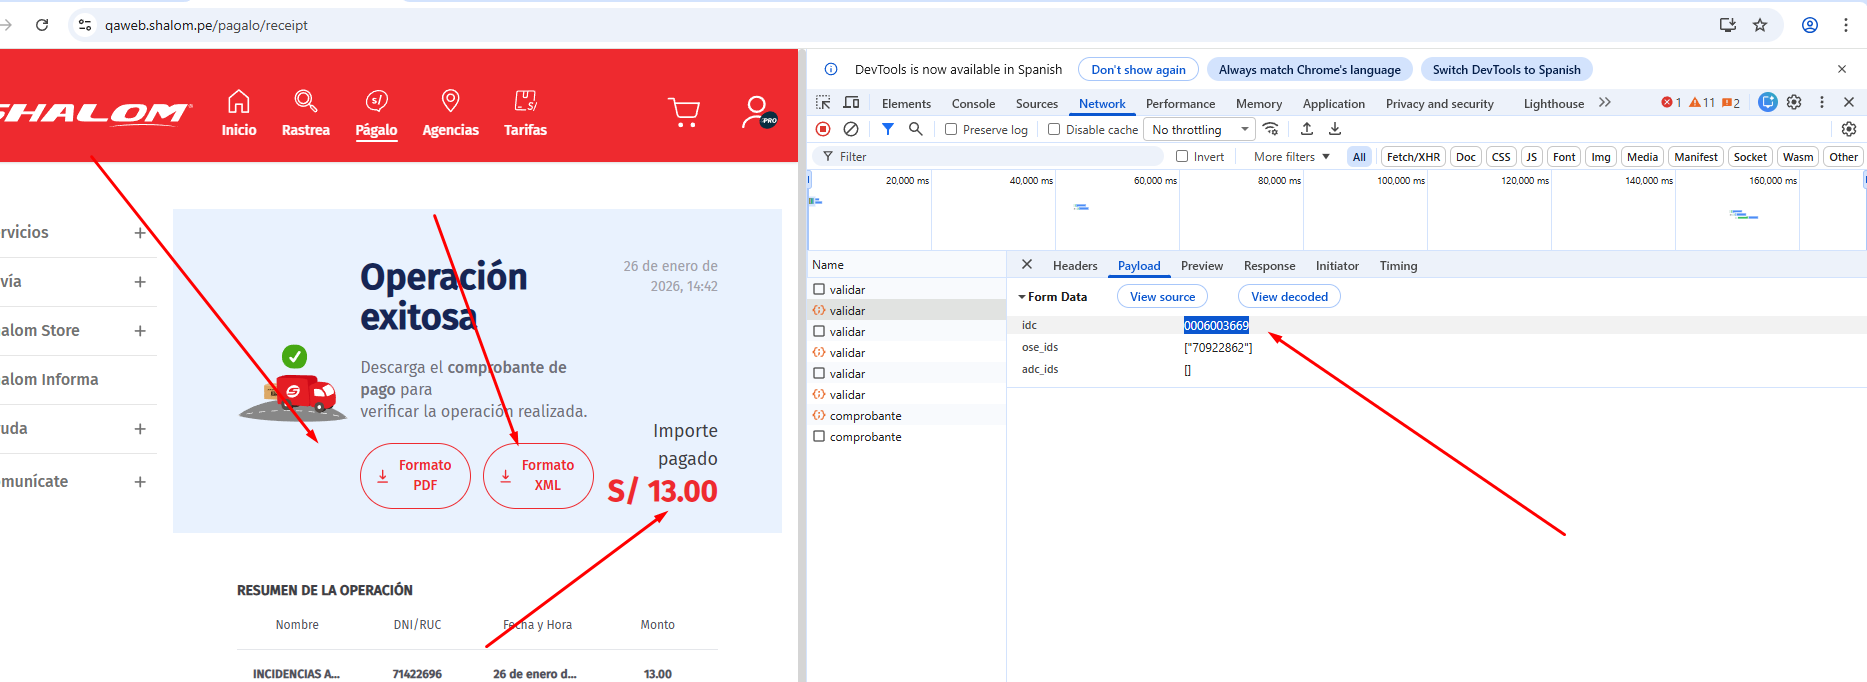
Task: Toggle the Invert filter checkbox
Action: pos(1182,156)
